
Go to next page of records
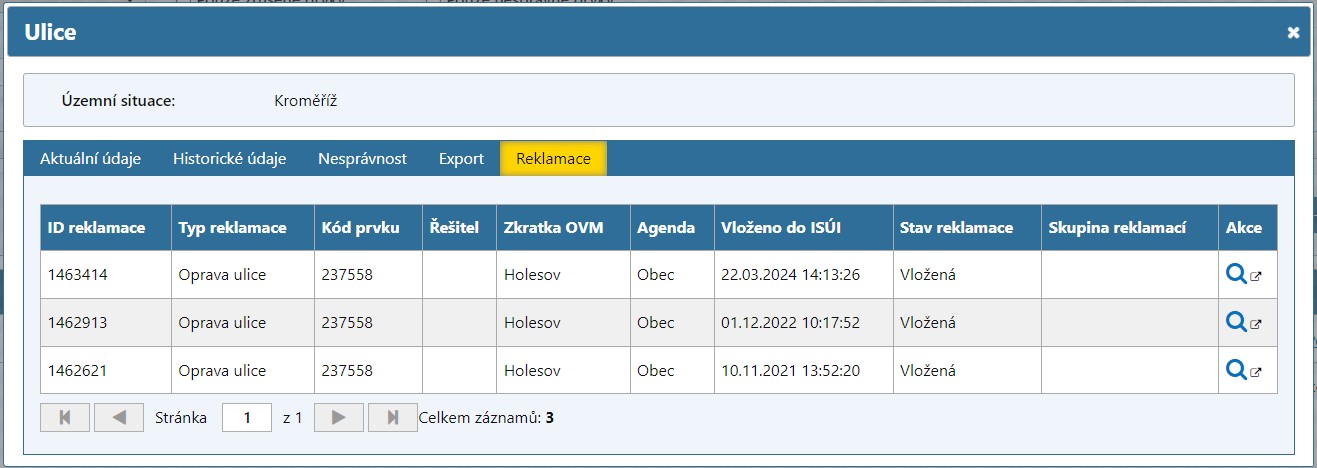click(x=338, y=417)
